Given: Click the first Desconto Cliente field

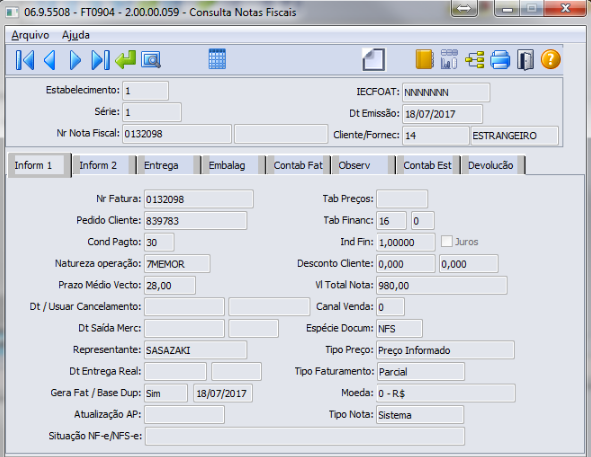Looking at the screenshot, I should 406,264.
